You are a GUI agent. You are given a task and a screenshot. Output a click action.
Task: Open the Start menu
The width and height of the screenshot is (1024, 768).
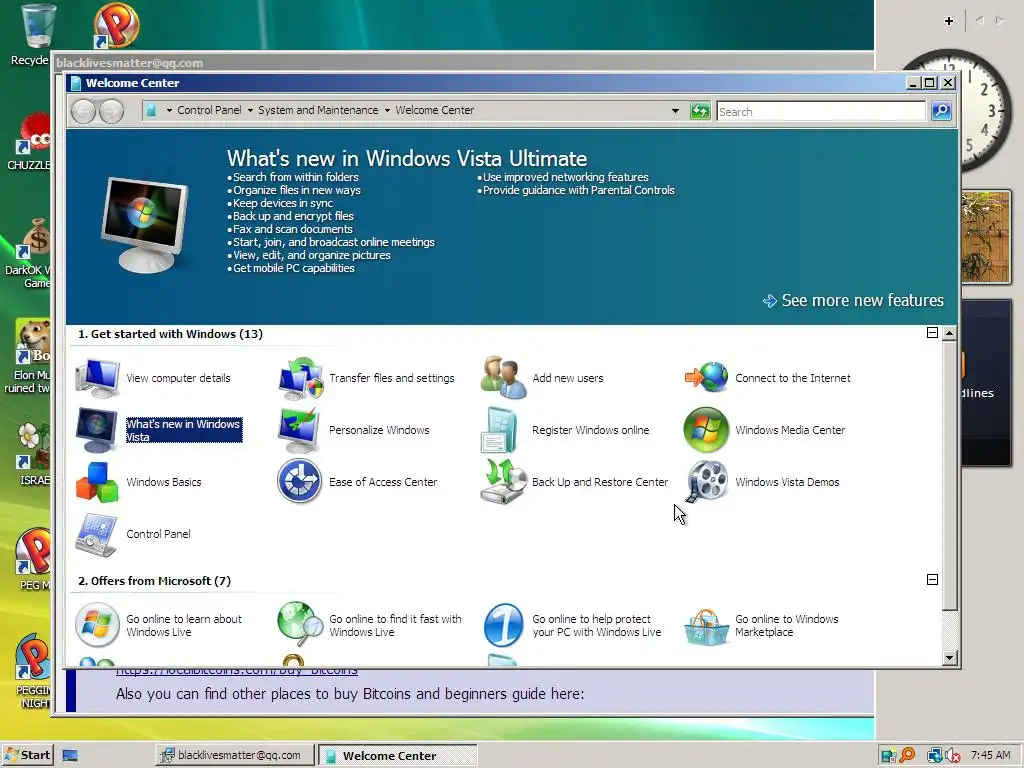(27, 755)
